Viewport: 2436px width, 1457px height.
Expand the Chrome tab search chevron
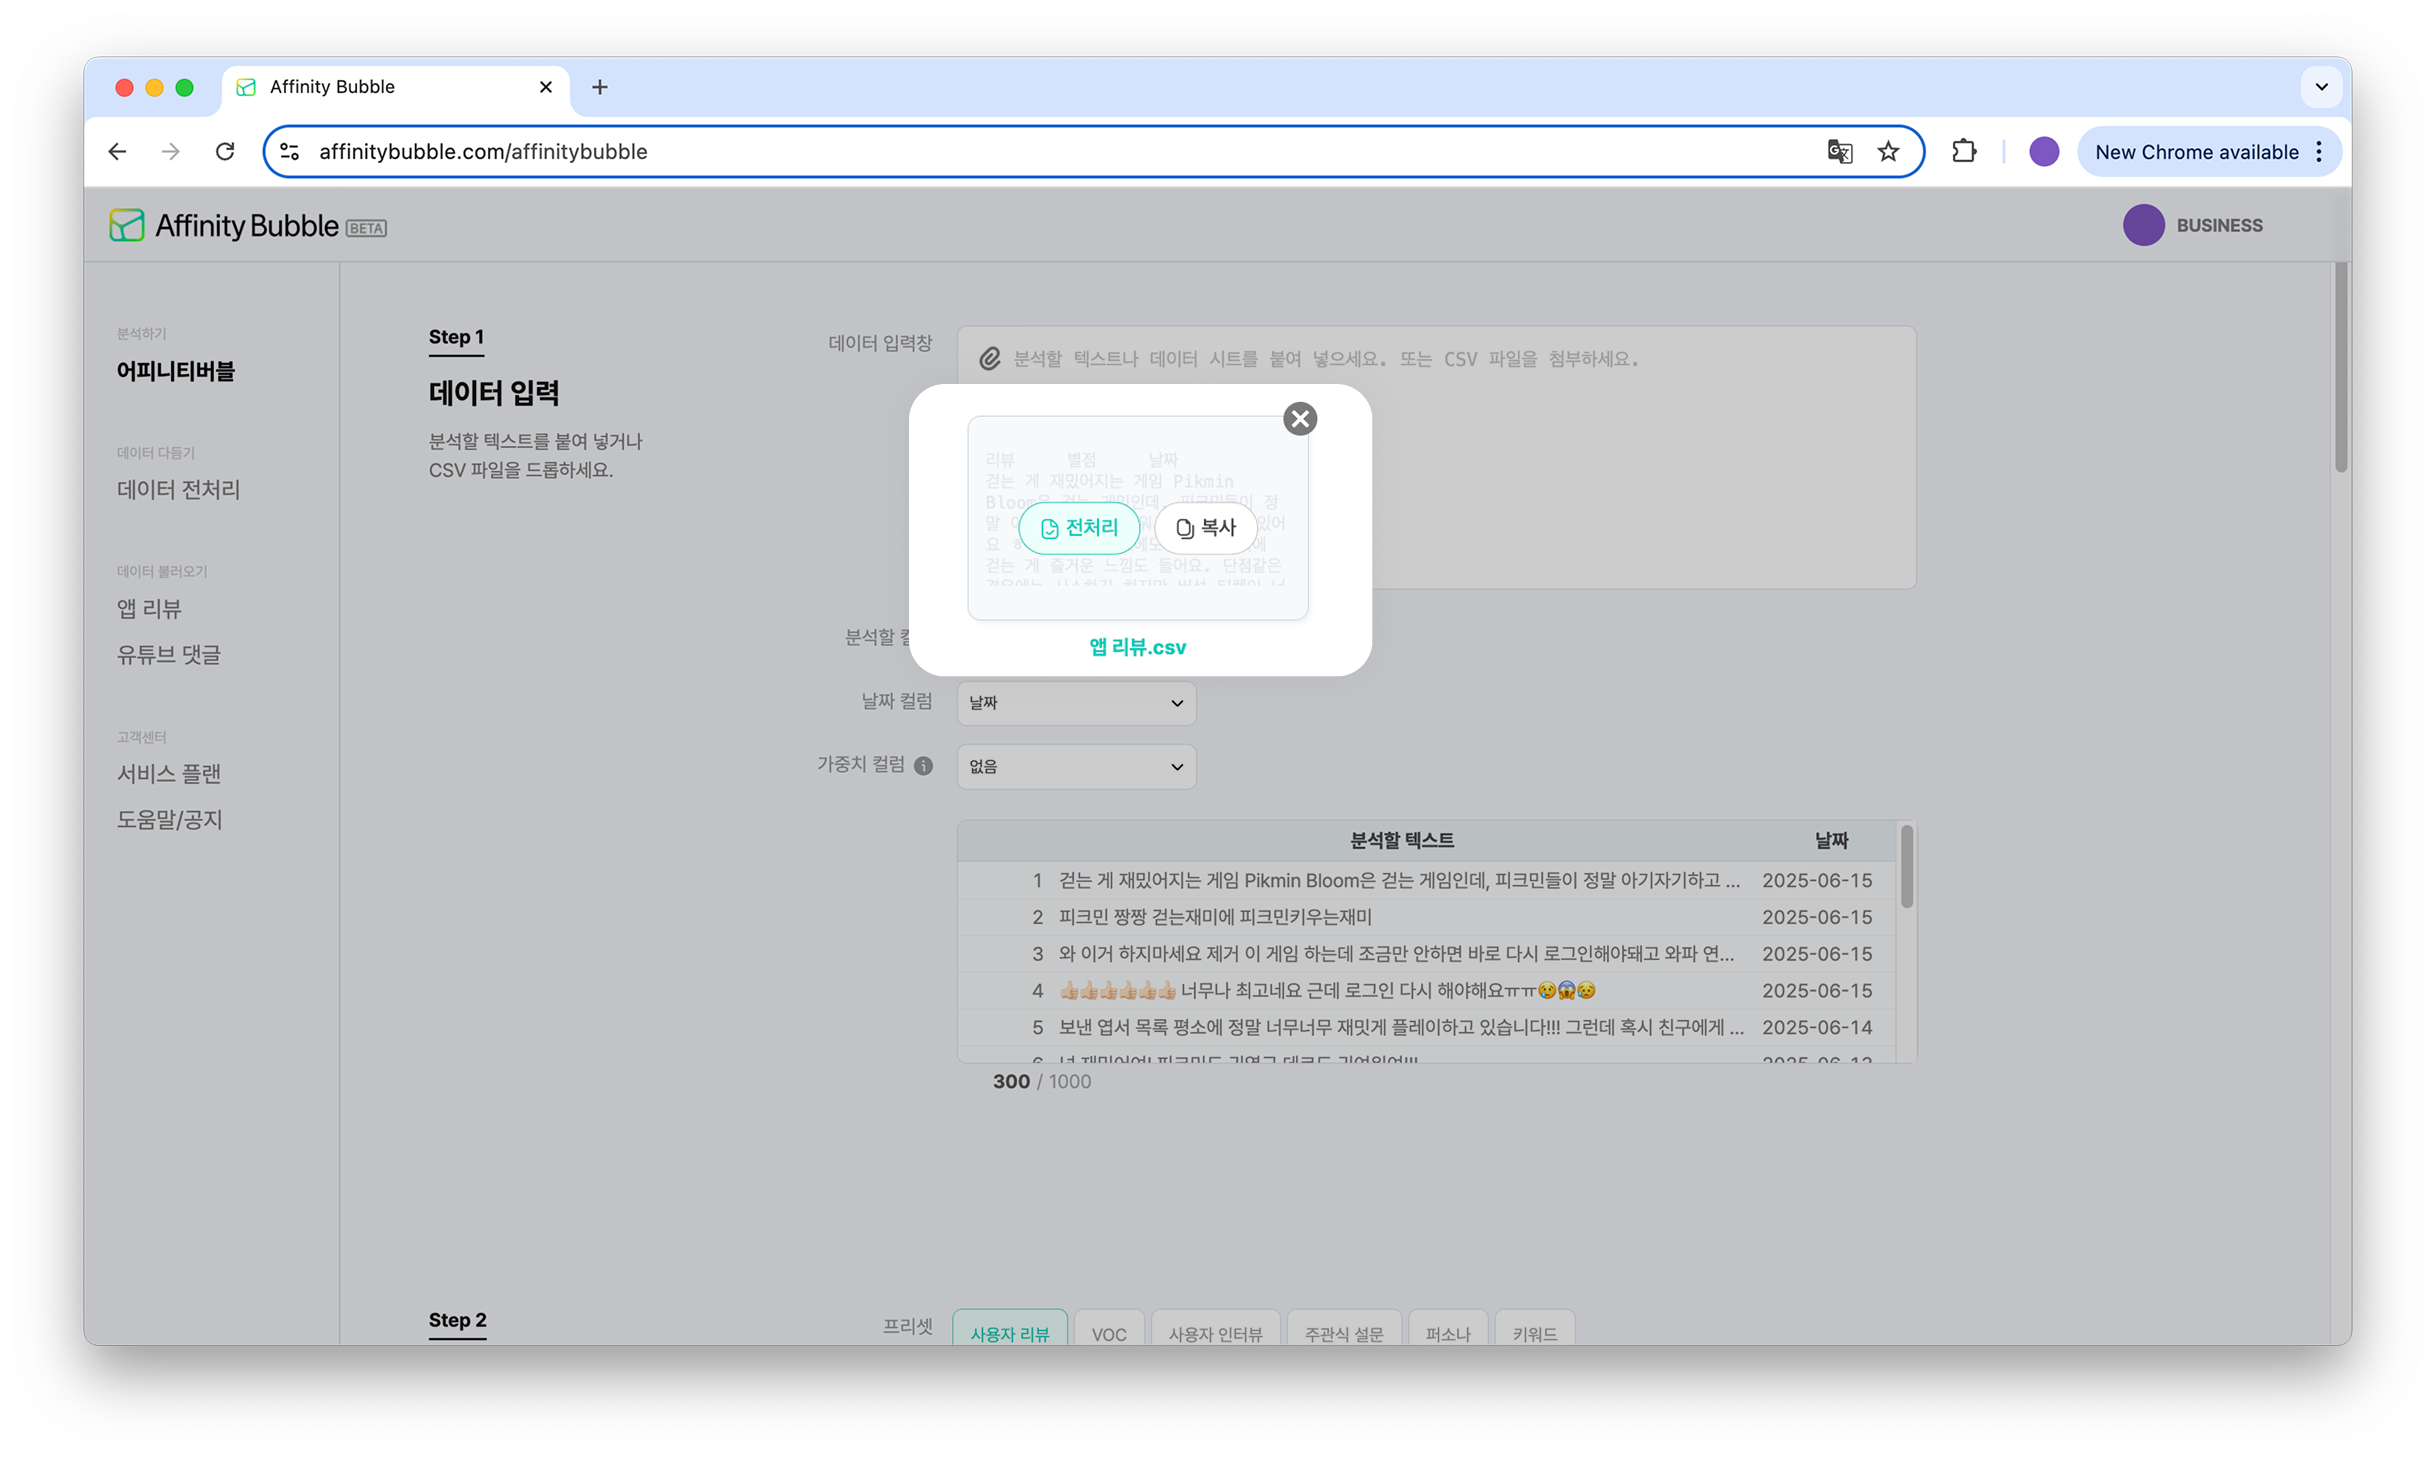coord(2321,87)
